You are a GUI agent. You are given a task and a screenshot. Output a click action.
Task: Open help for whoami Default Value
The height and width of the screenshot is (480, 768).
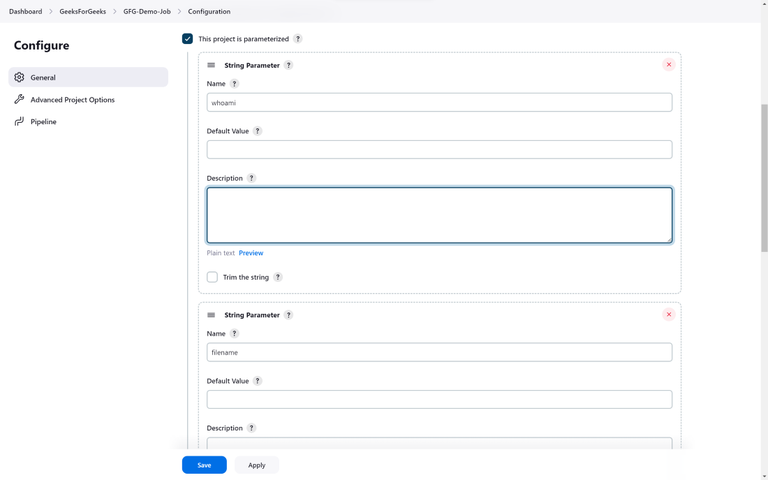(257, 131)
